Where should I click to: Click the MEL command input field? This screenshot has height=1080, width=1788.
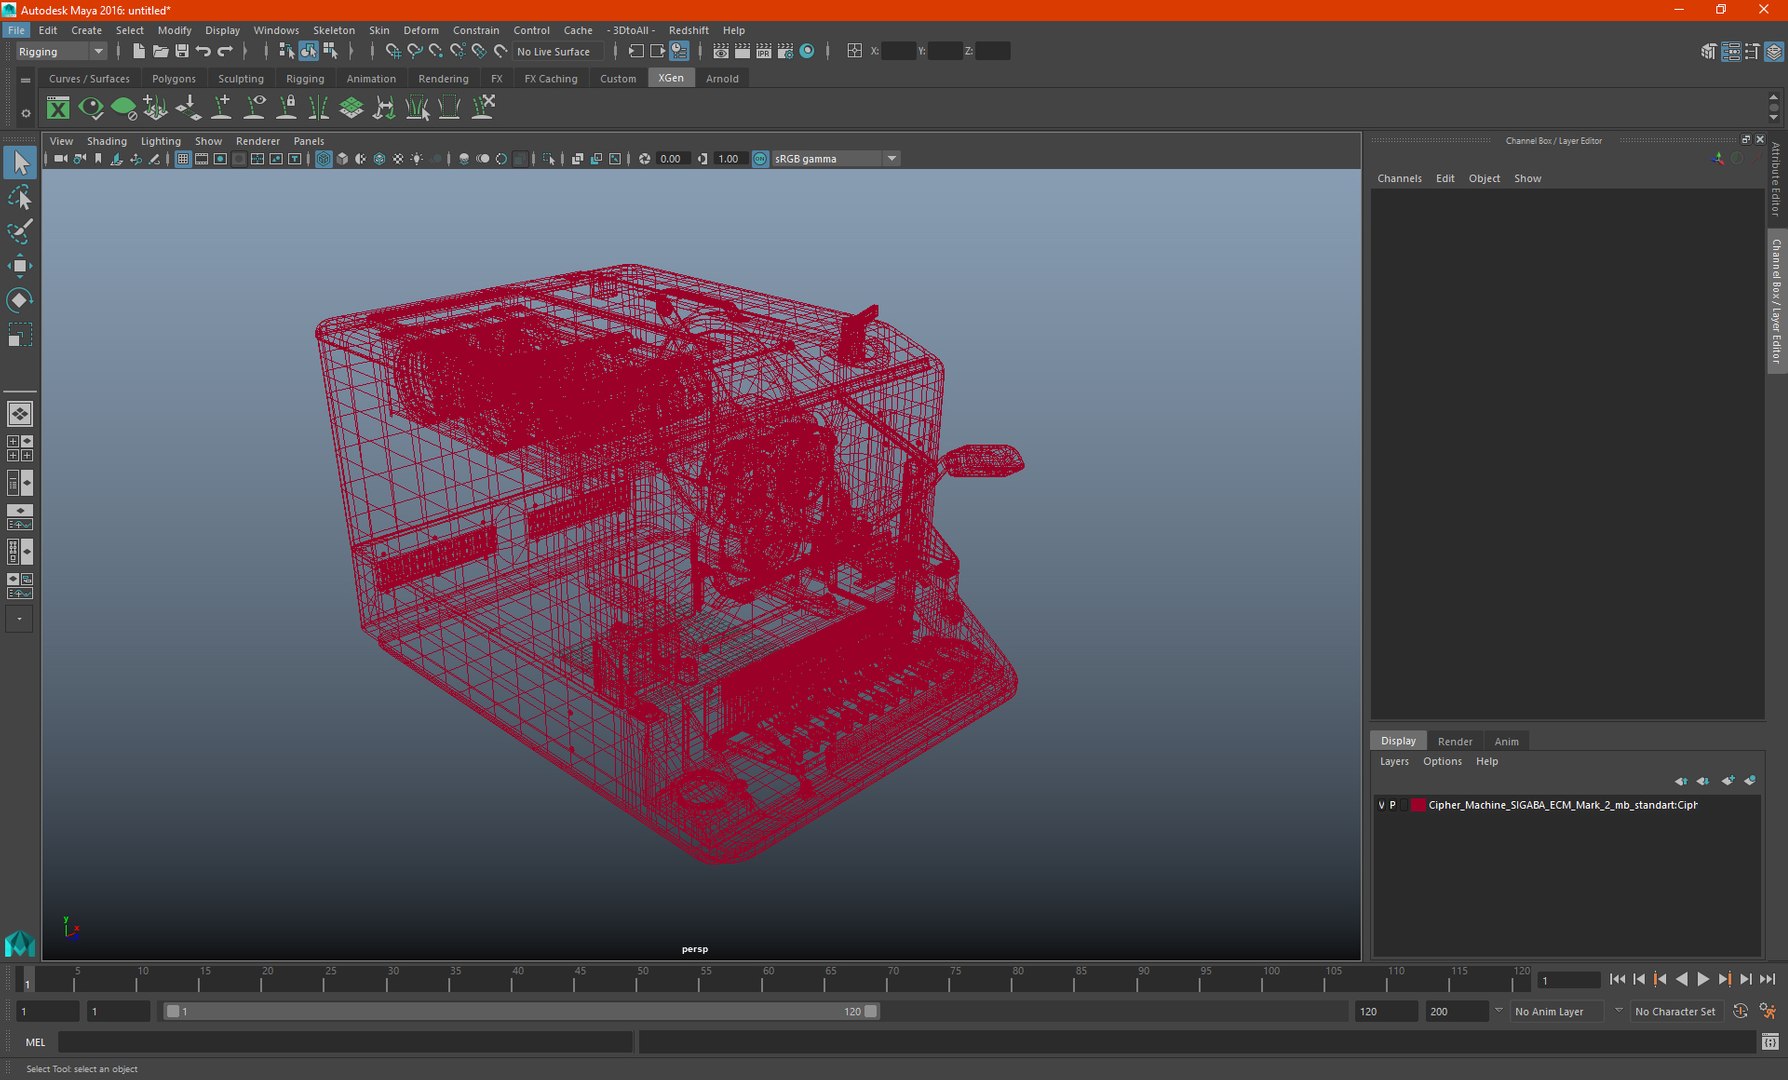pyautogui.click(x=345, y=1042)
